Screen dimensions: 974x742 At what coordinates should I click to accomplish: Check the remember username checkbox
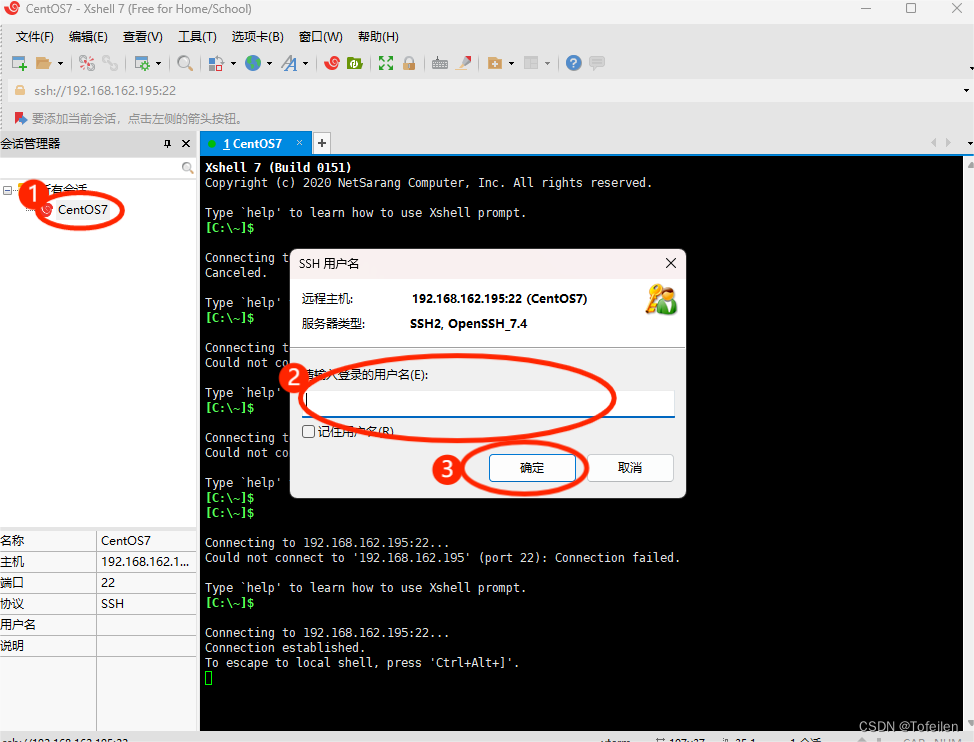(x=308, y=432)
